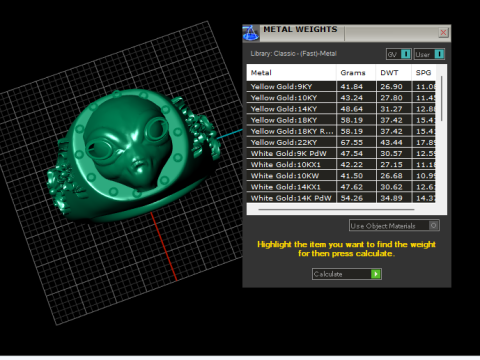
Task: Select the Yellow Gold:22KY row
Action: click(x=341, y=142)
